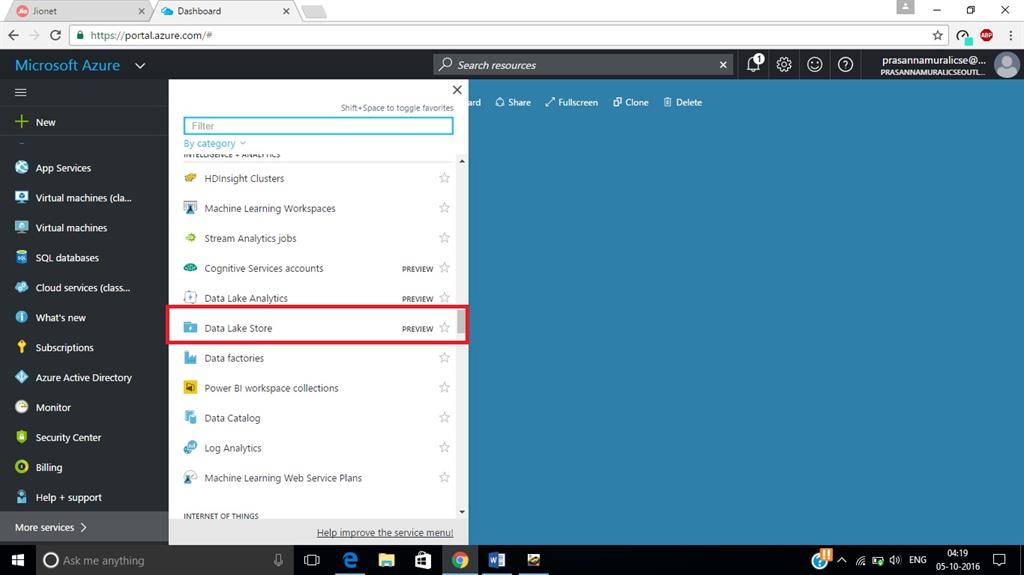Open the user account menu
This screenshot has width=1024, height=575.
coord(941,65)
